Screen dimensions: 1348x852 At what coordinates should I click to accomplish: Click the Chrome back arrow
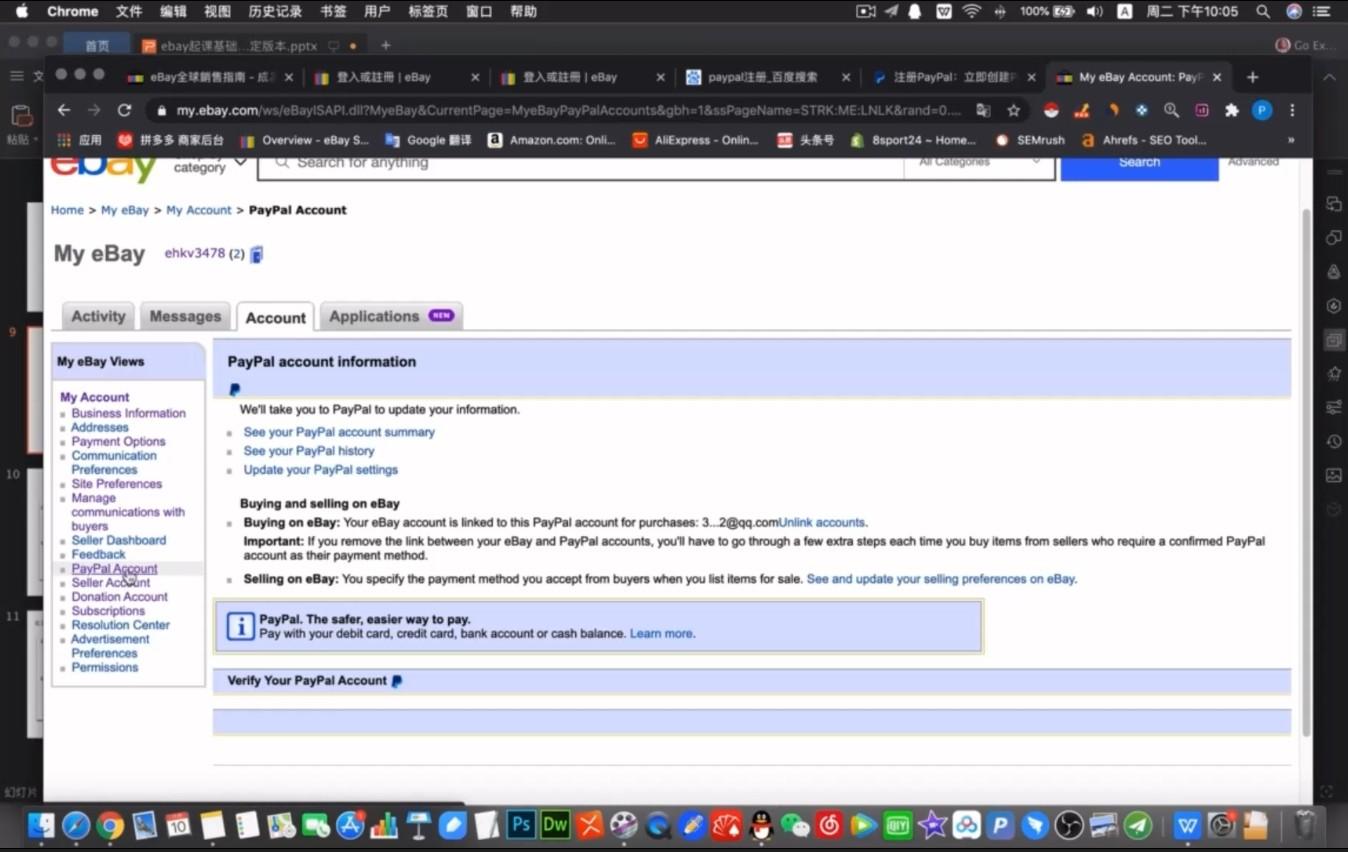coord(64,110)
